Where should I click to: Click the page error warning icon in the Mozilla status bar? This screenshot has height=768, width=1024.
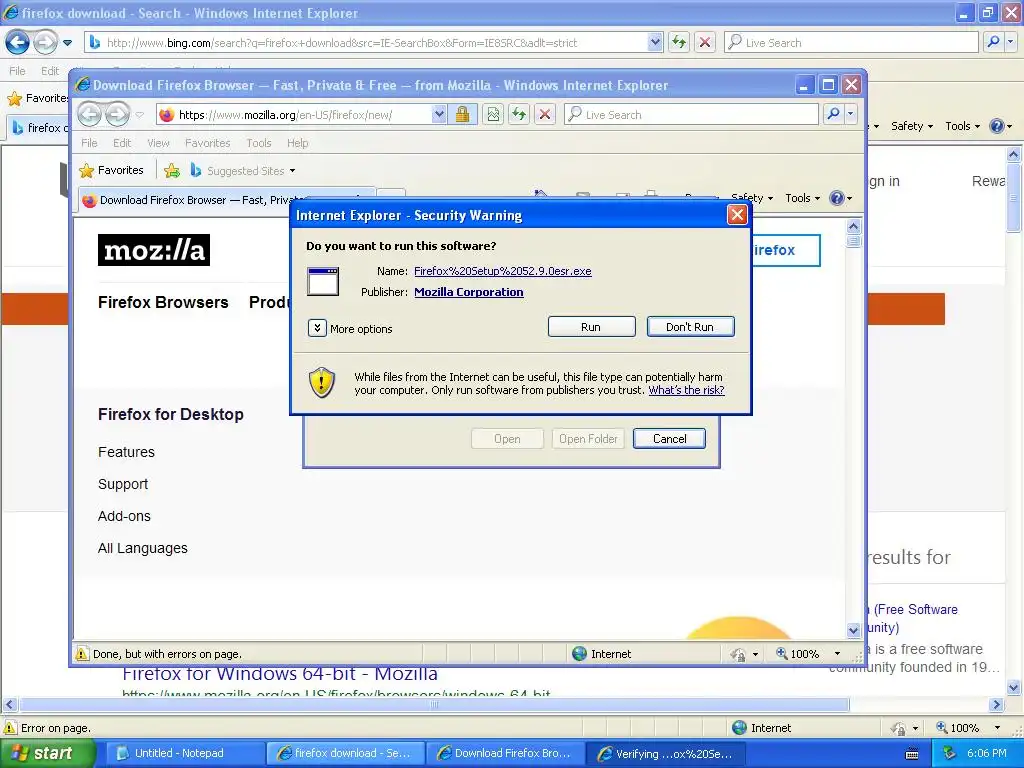pos(82,654)
